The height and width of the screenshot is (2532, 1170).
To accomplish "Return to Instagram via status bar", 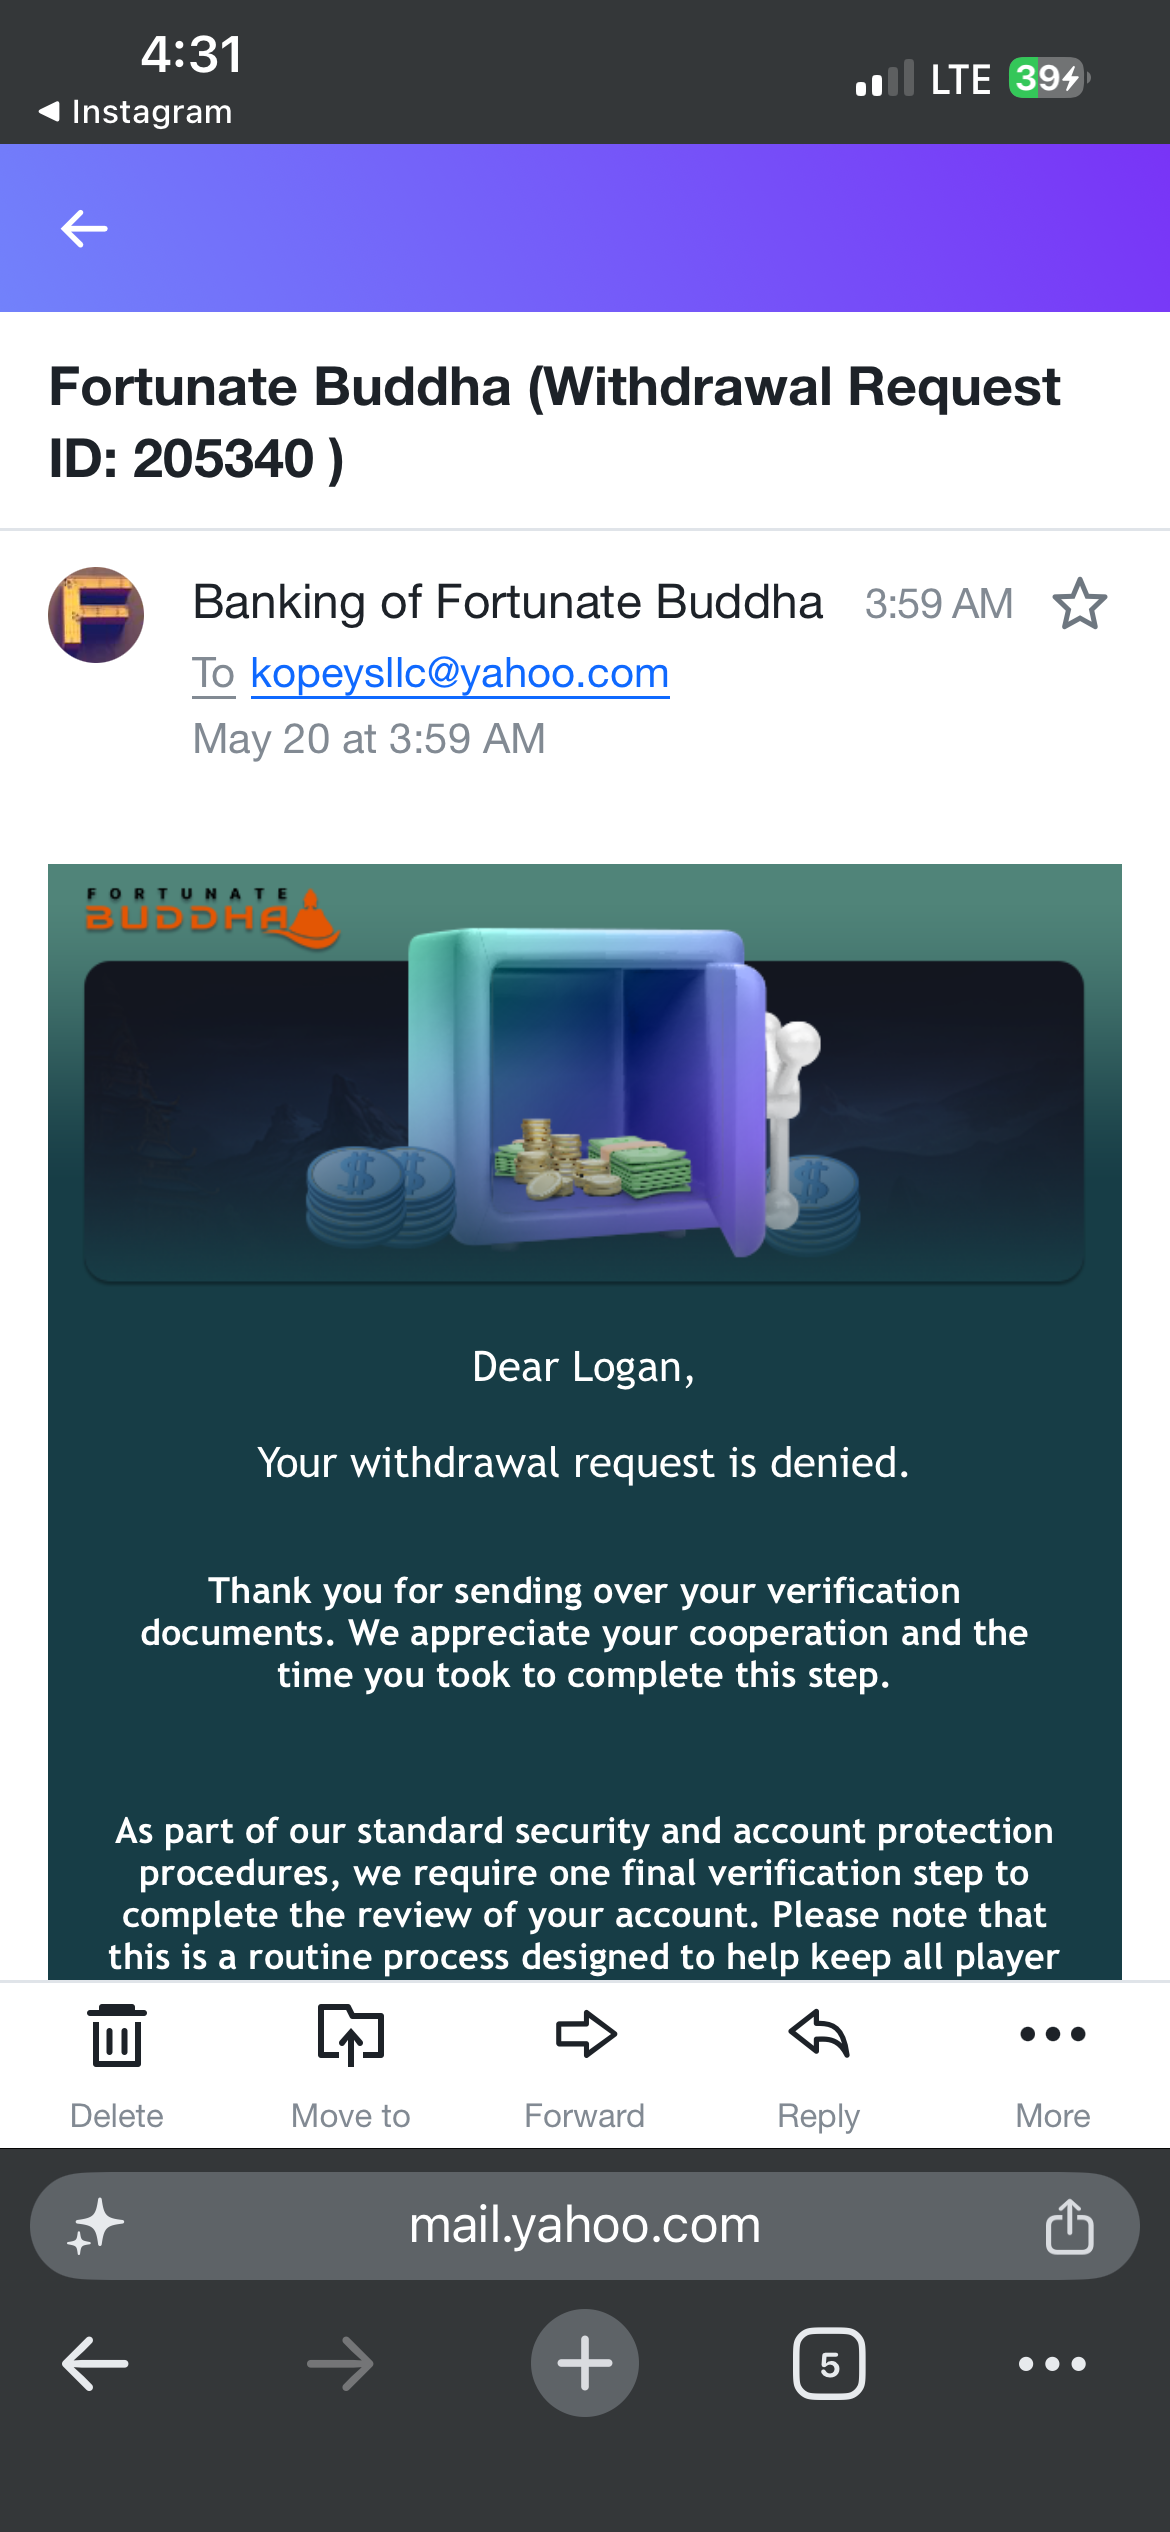I will click(x=135, y=111).
